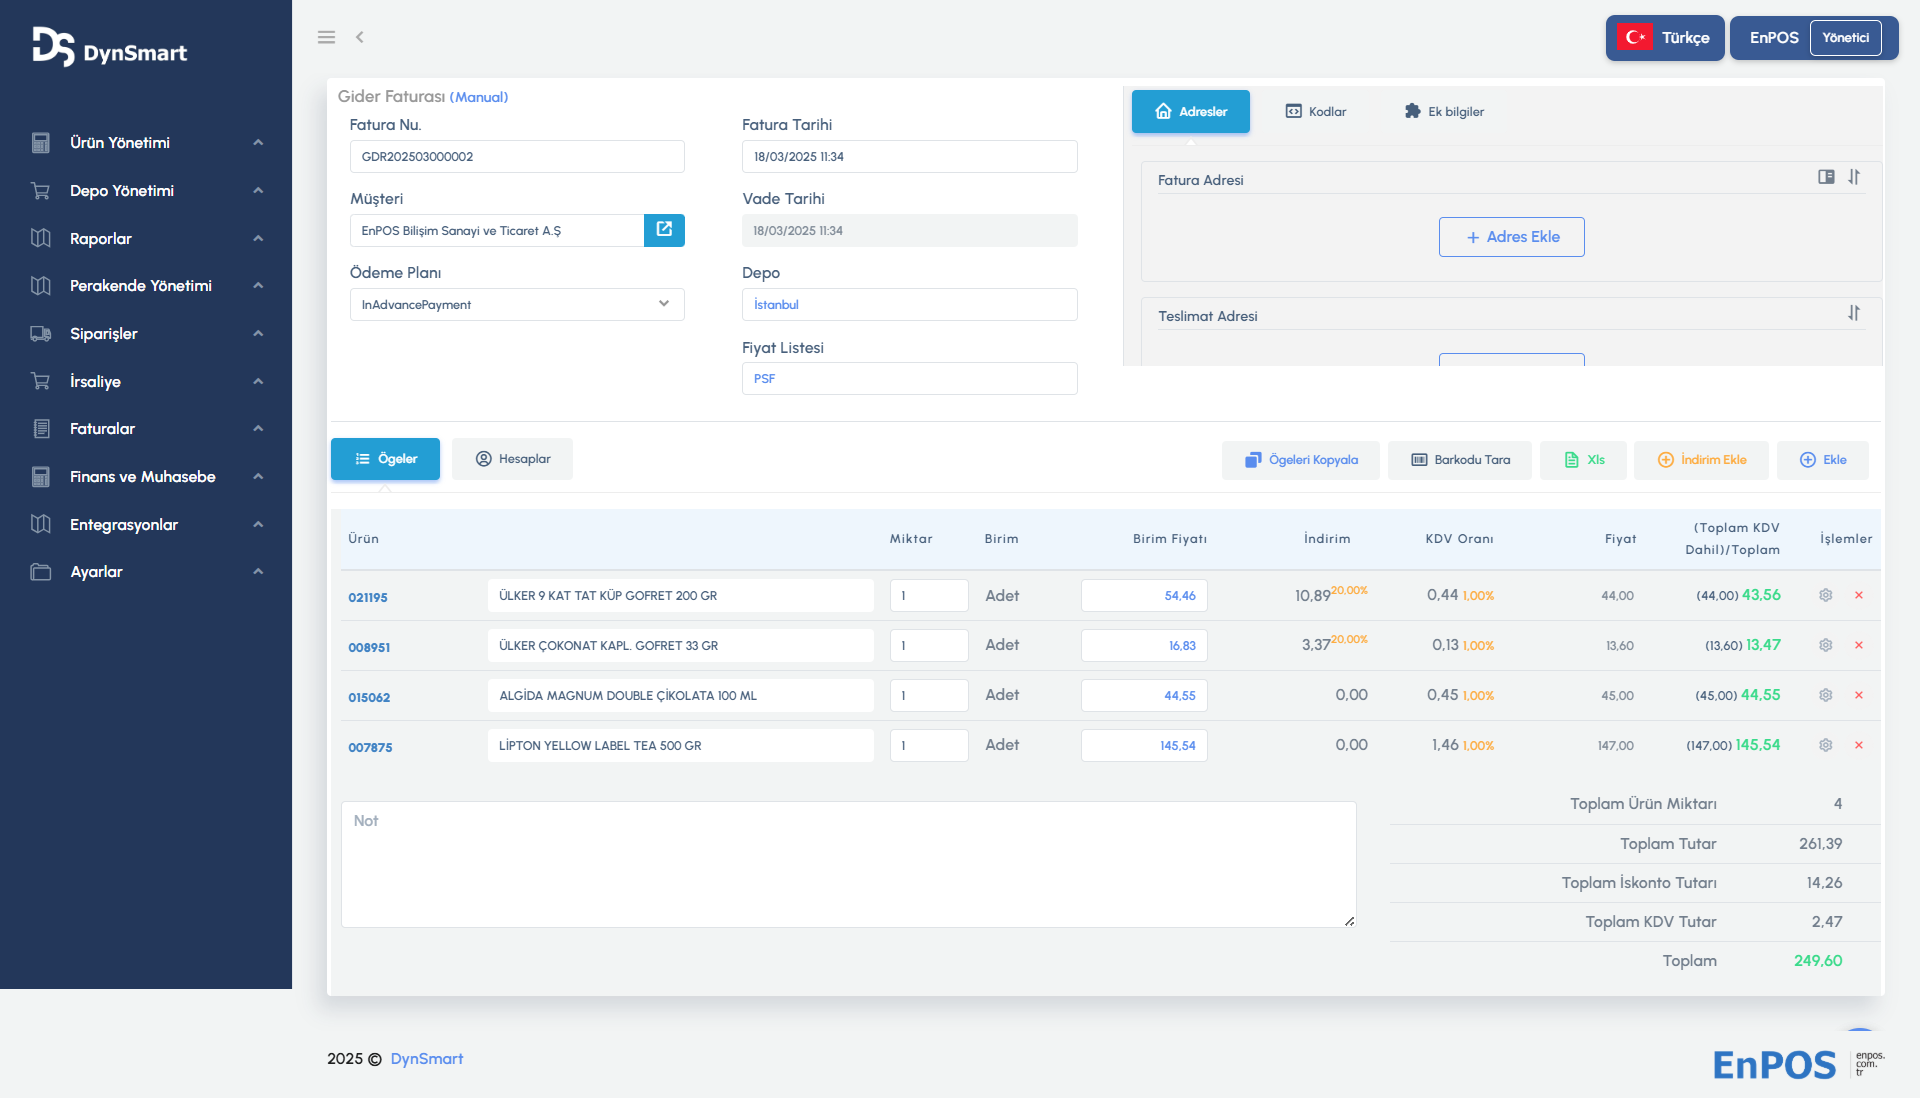Click the hamburger menu icon
This screenshot has width=1920, height=1098.
tap(326, 37)
